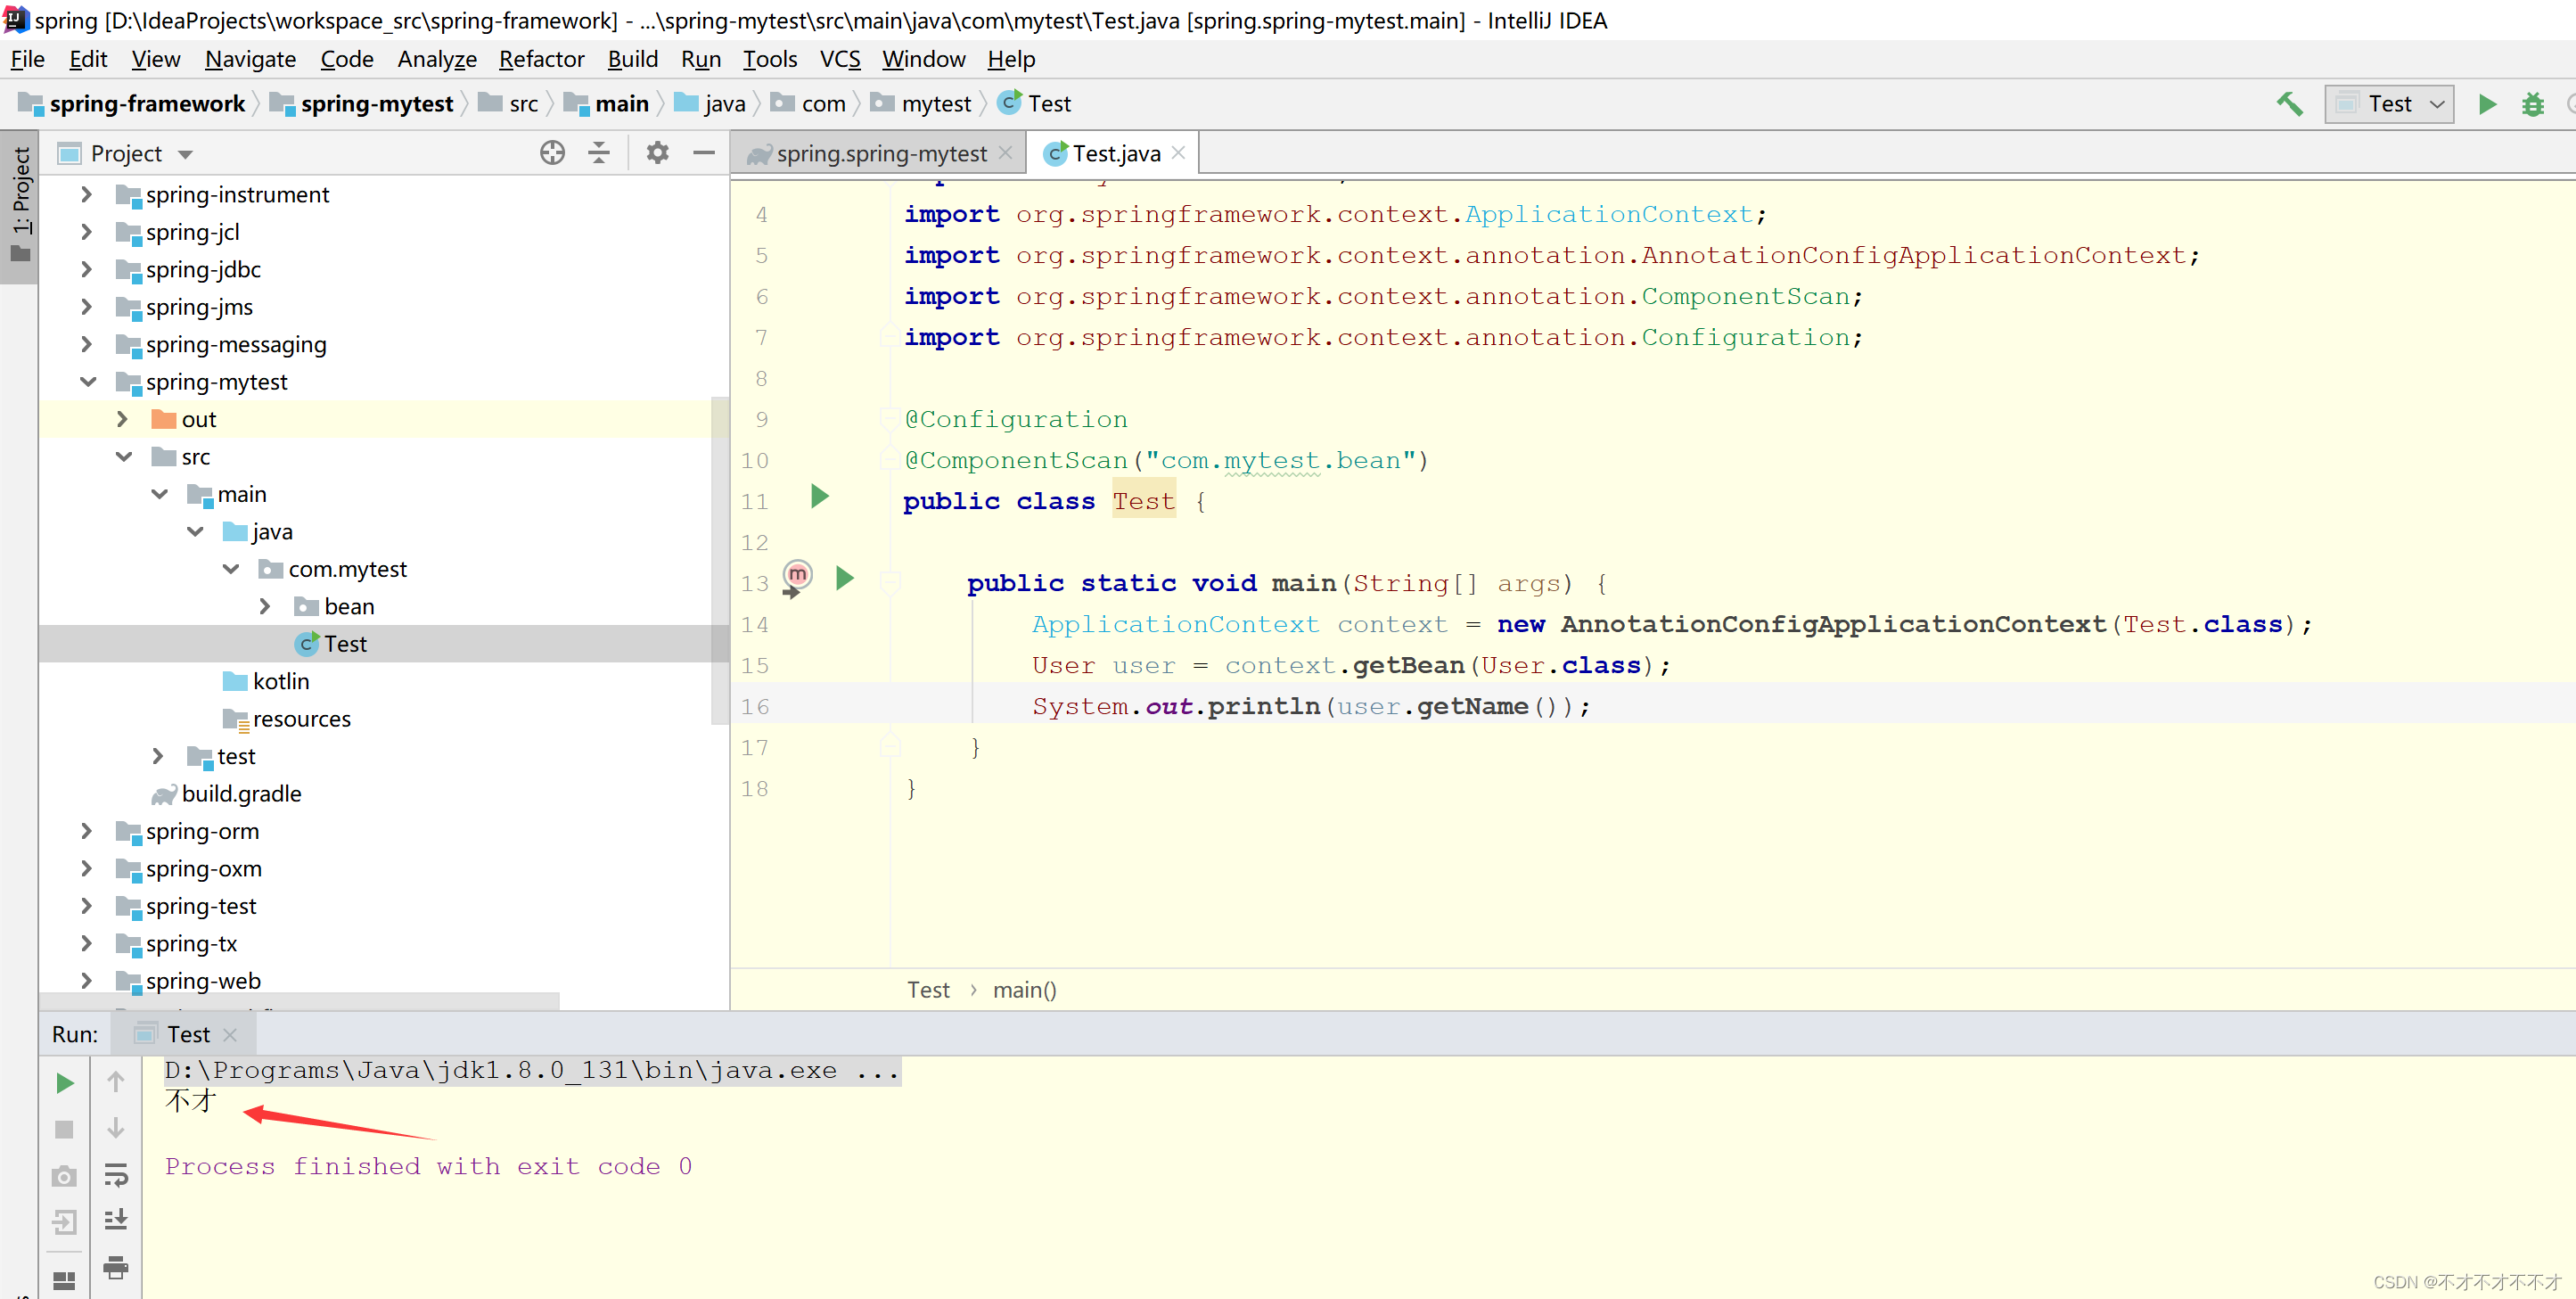Open the Refactor menu
2576x1299 pixels.
(541, 59)
